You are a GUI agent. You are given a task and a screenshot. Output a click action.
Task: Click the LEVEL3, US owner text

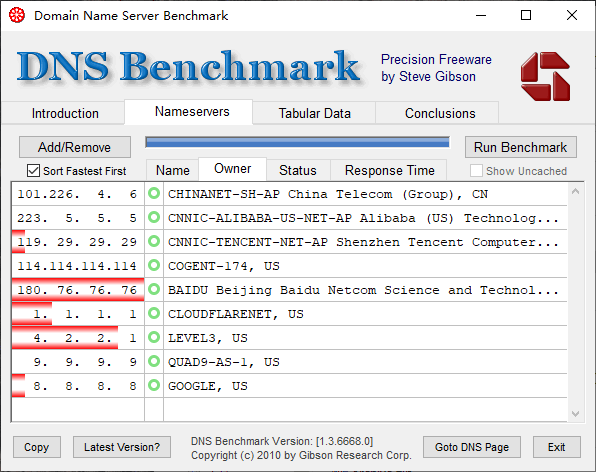pyautogui.click(x=208, y=338)
